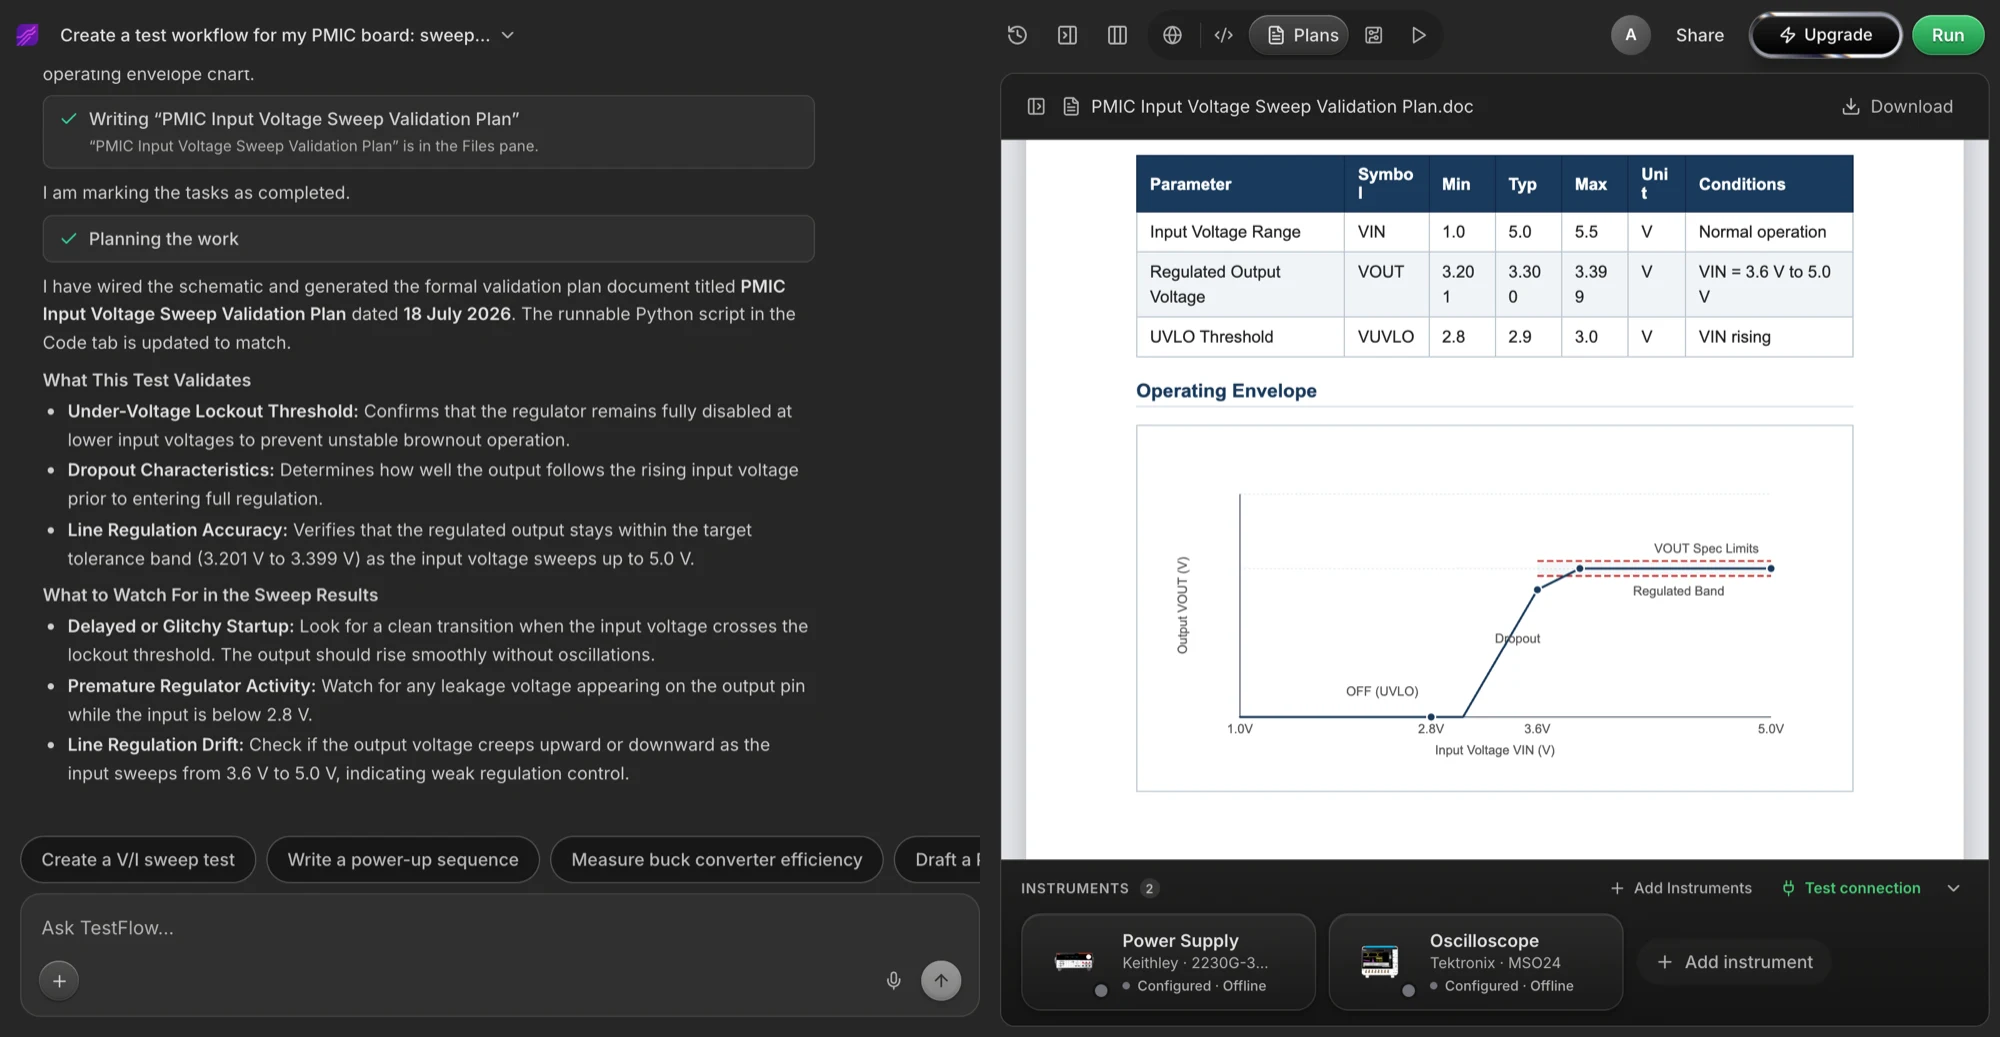Click the Write a power-up sequence suggestion
Viewport: 2000px width, 1037px height.
[x=403, y=860]
